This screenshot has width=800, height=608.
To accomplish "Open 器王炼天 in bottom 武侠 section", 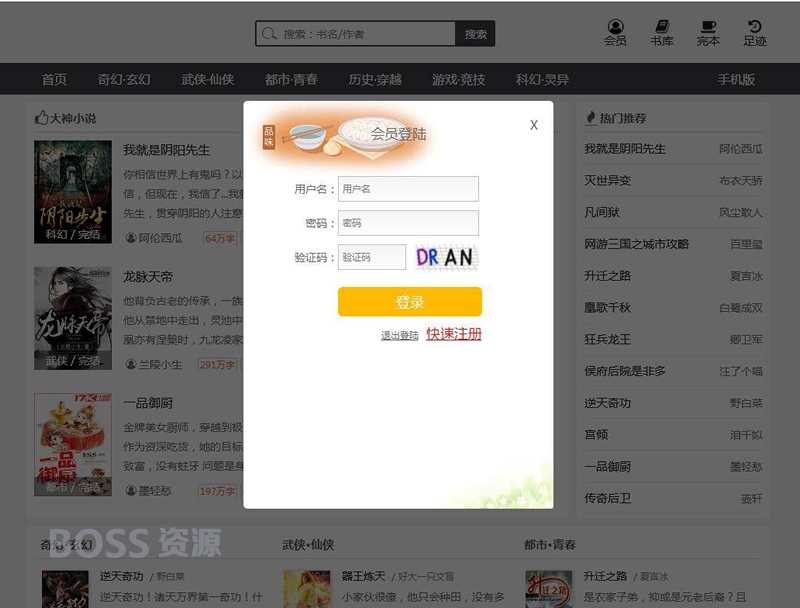I will 363,576.
